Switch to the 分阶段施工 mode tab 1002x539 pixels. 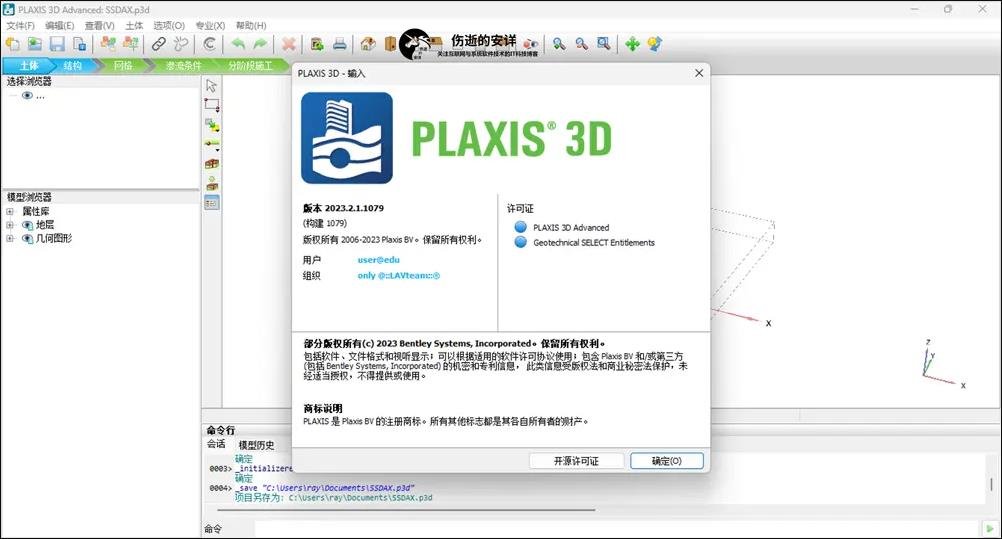(x=250, y=65)
